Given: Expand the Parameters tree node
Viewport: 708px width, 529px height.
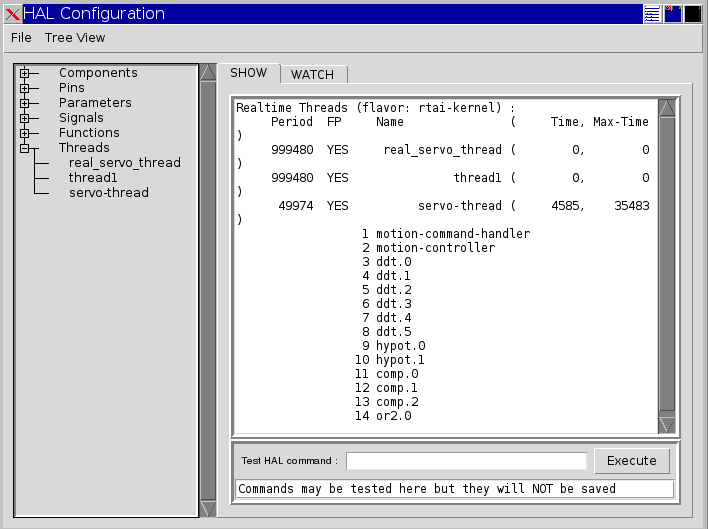Looking at the screenshot, I should coord(24,103).
